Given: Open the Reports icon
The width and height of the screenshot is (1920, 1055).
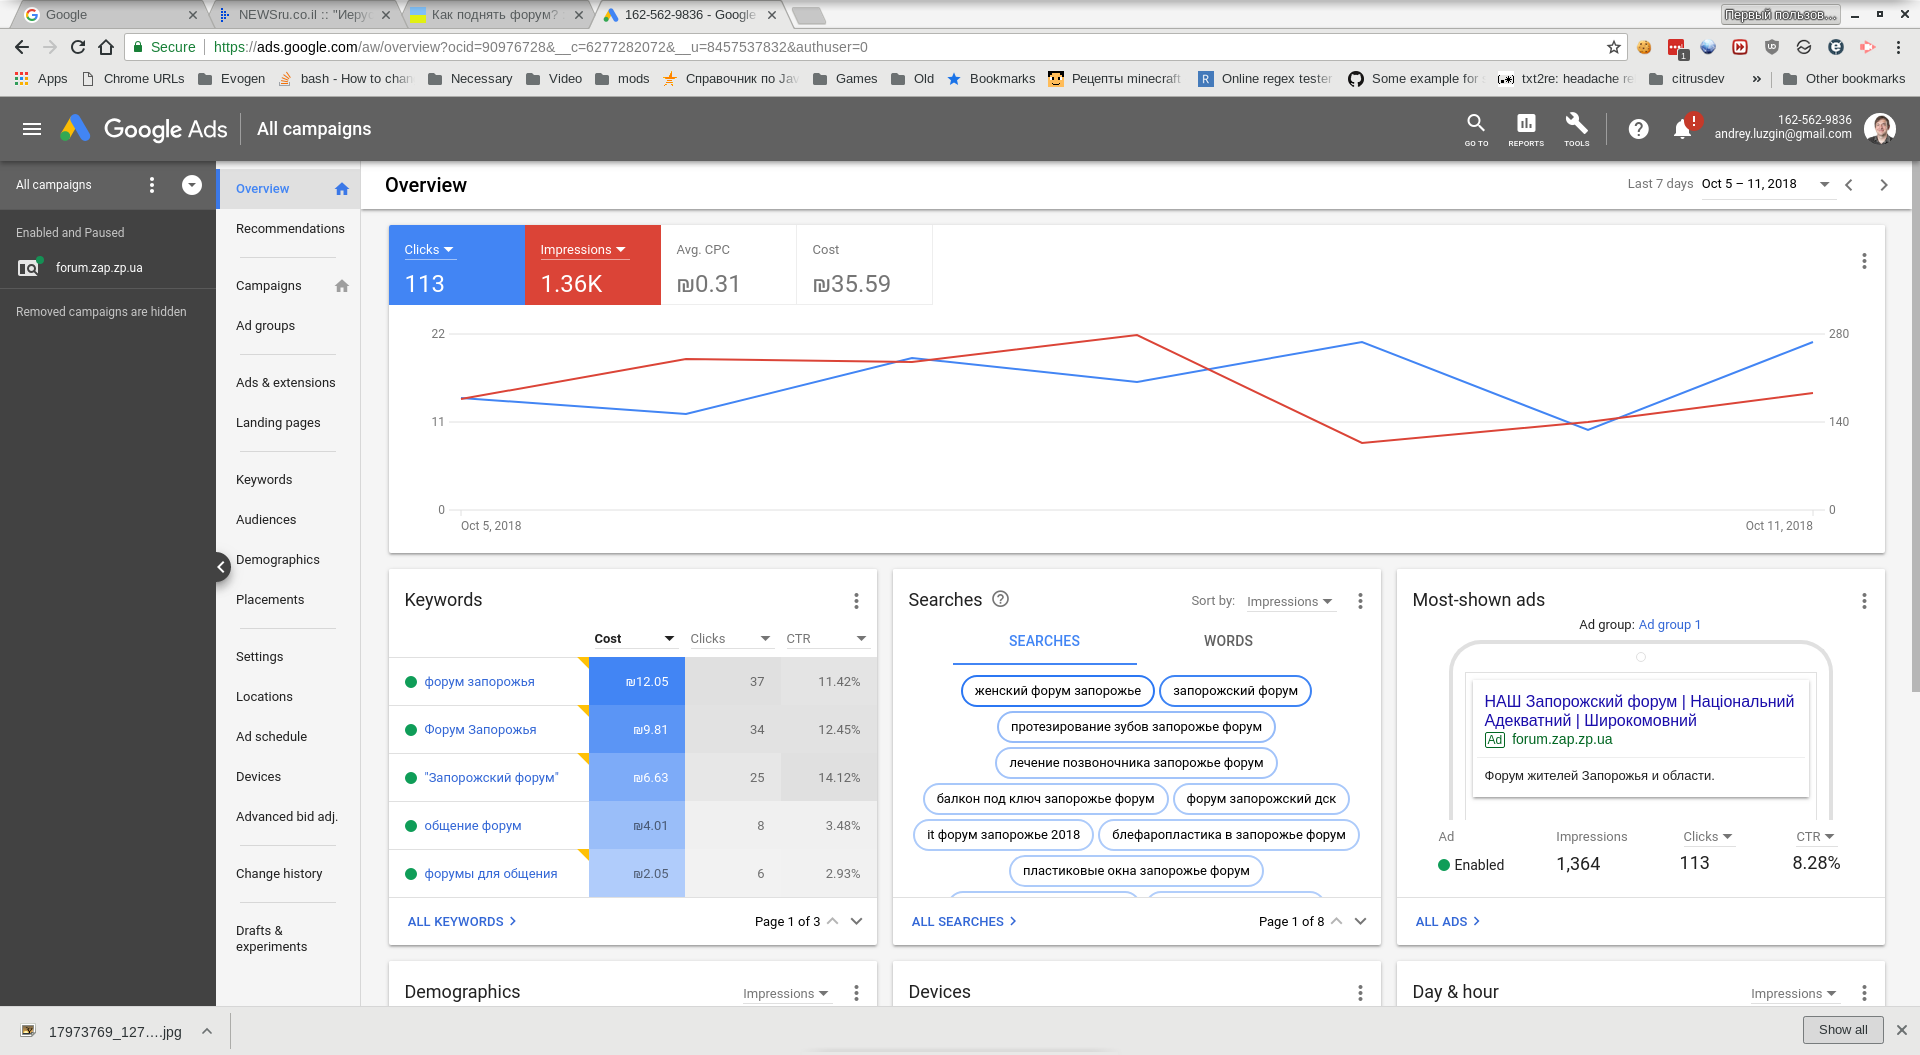Looking at the screenshot, I should (1526, 125).
